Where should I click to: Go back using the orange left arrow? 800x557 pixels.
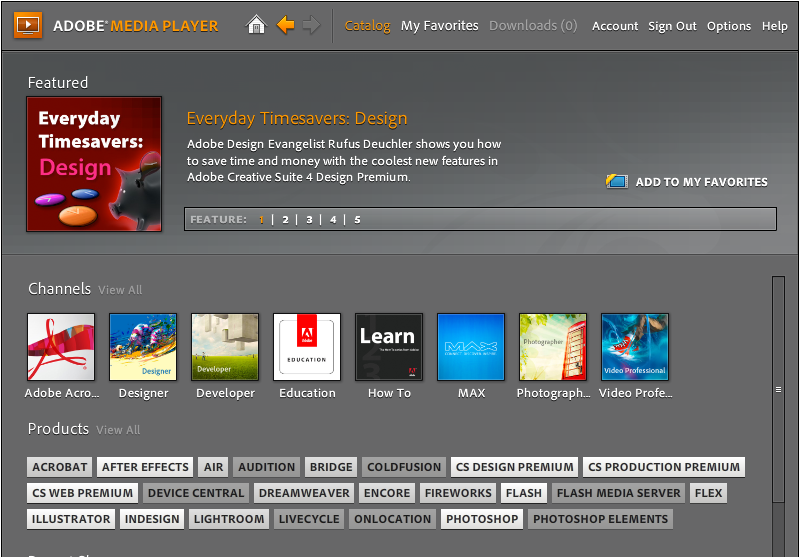[x=285, y=25]
